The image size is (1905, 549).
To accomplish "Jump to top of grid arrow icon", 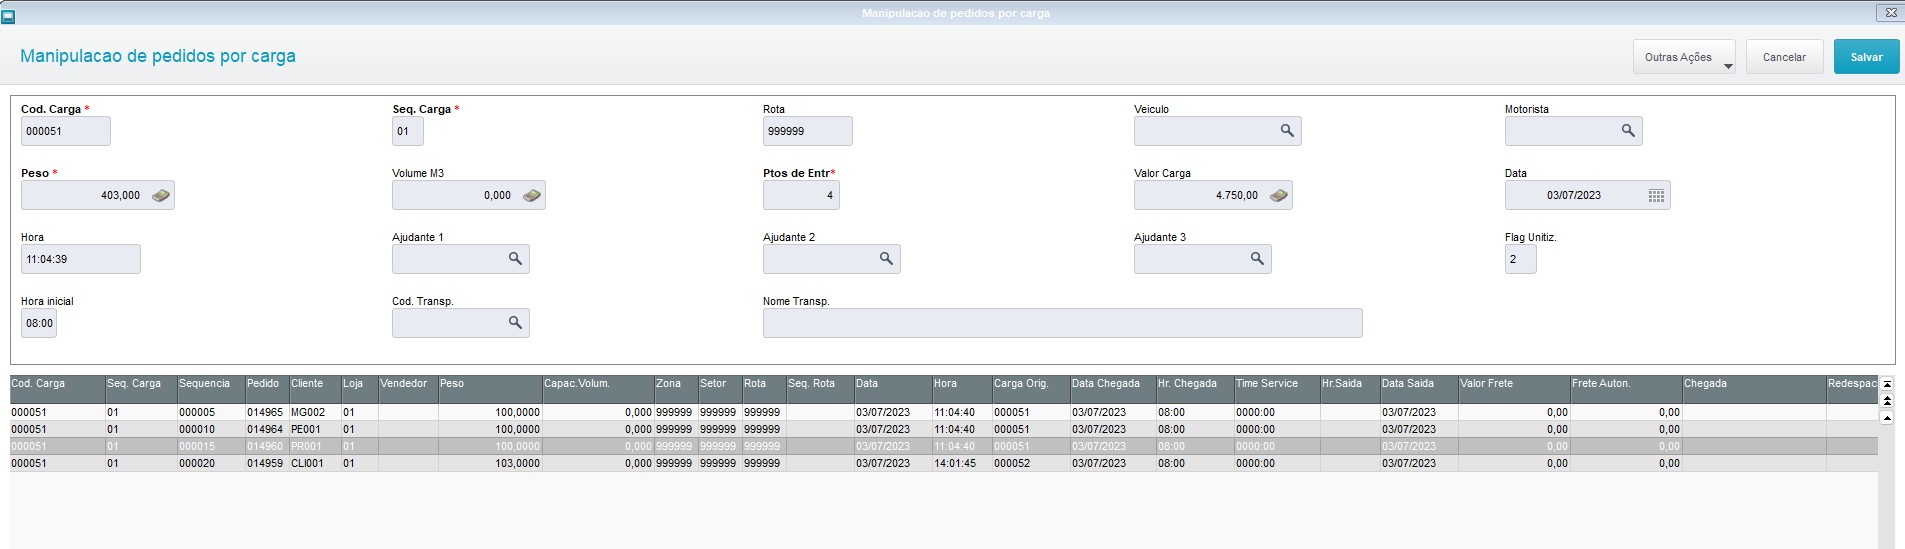I will coord(1887,385).
